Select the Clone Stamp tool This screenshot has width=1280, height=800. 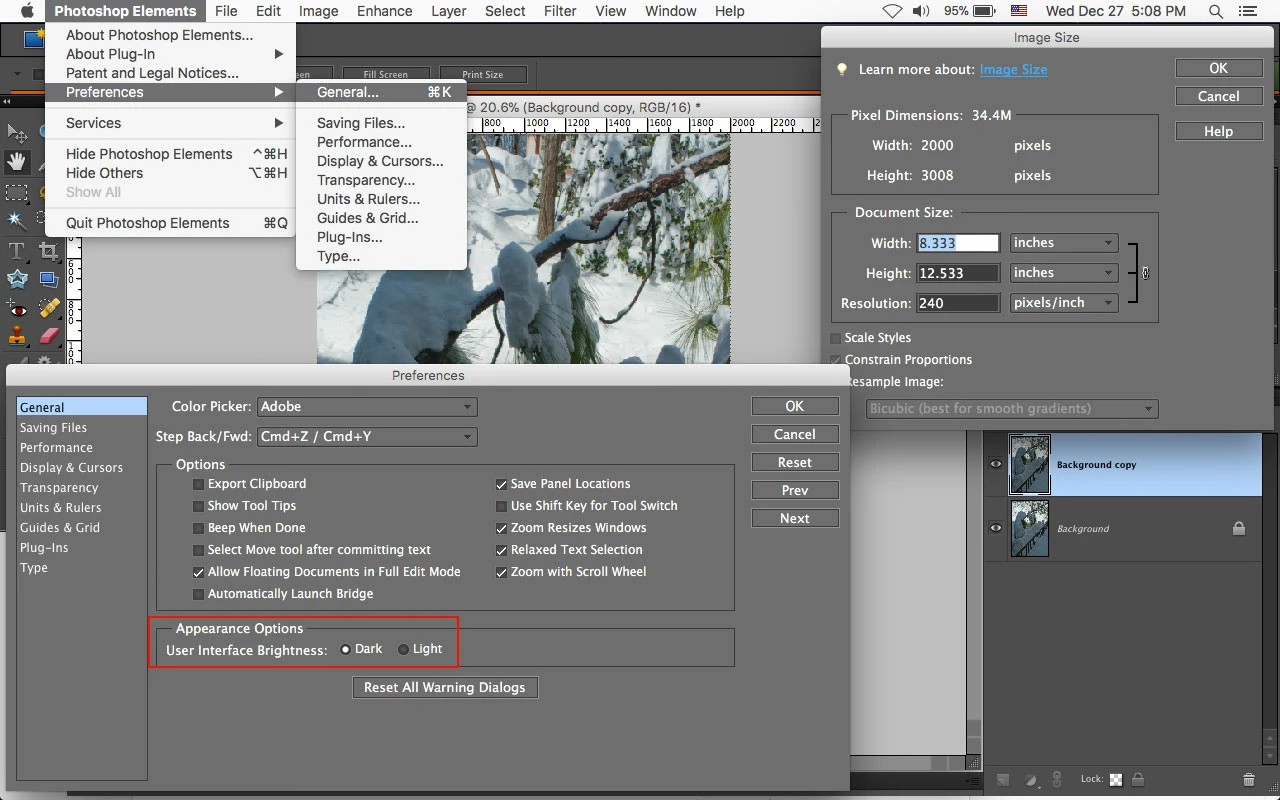[x=17, y=336]
